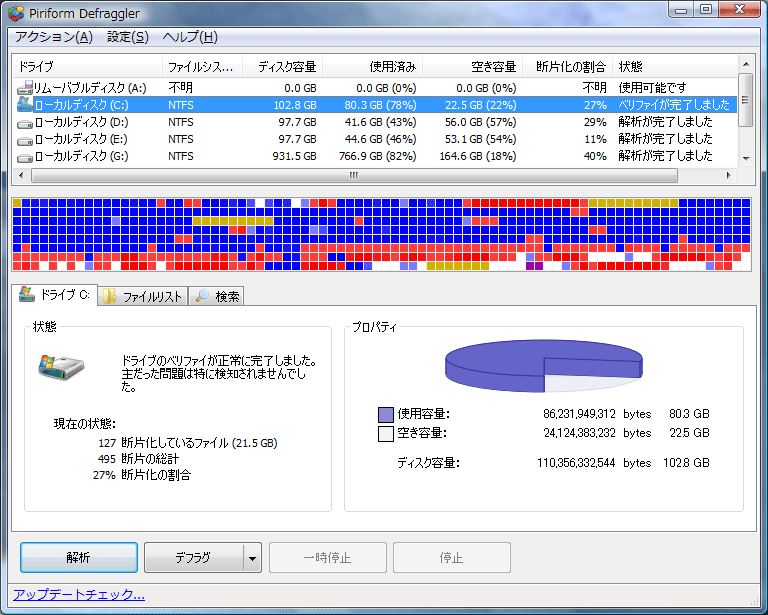
Task: Click the ディスク容量: label in properties
Action: [428, 463]
